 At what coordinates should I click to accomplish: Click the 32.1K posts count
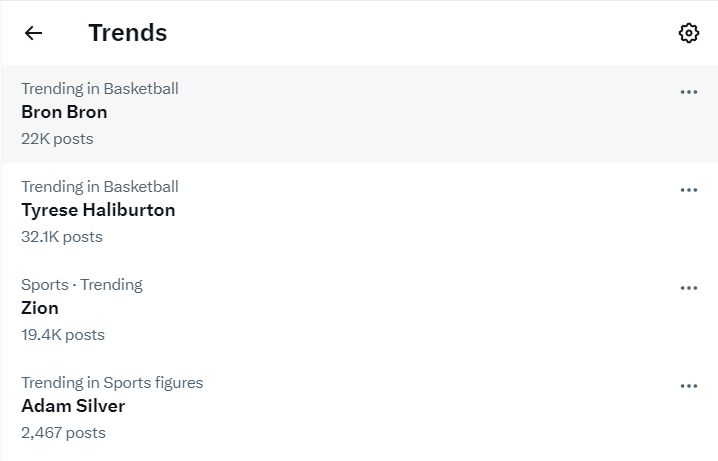point(62,237)
